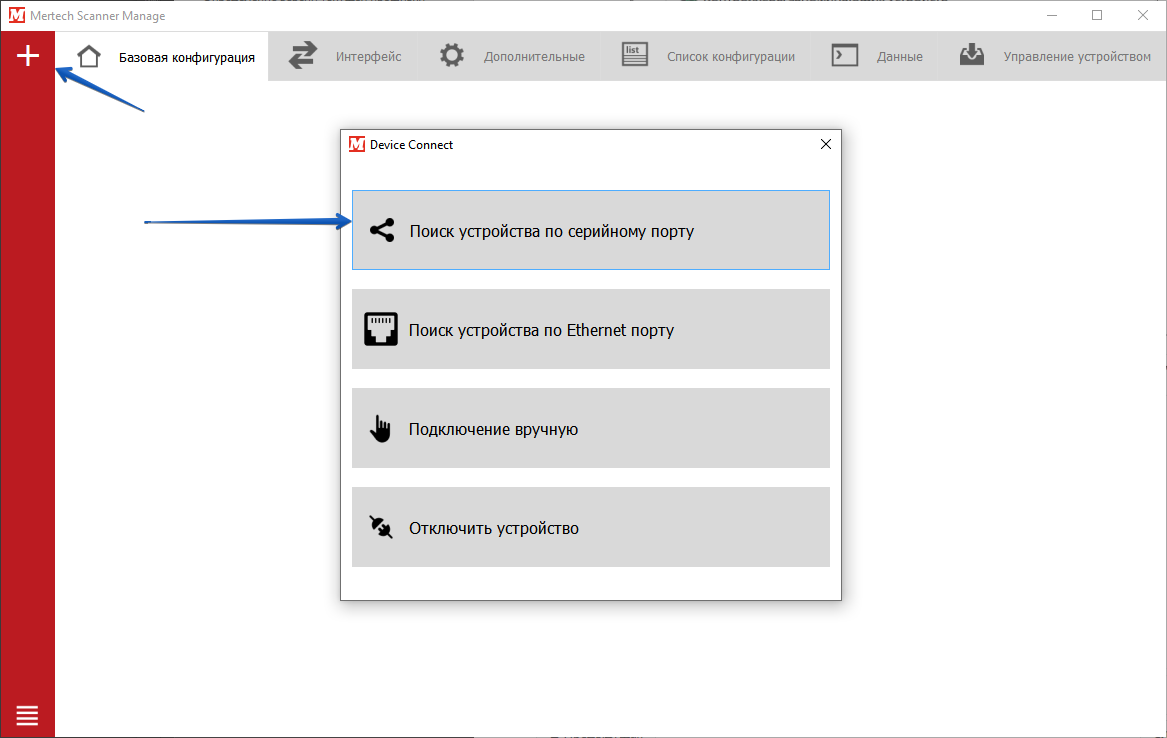Switch to Базовая конфигурация tab

pos(162,57)
